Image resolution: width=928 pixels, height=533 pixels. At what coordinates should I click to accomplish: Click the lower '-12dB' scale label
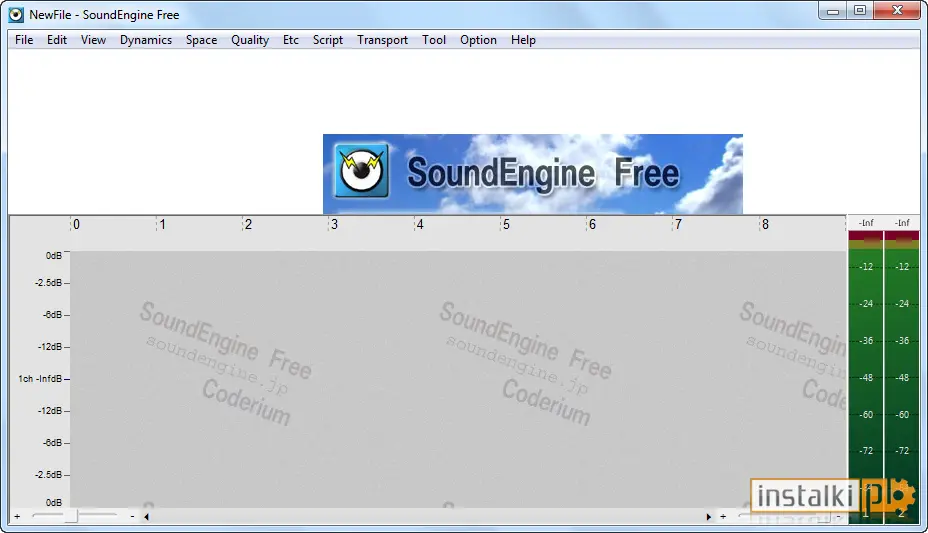(50, 411)
